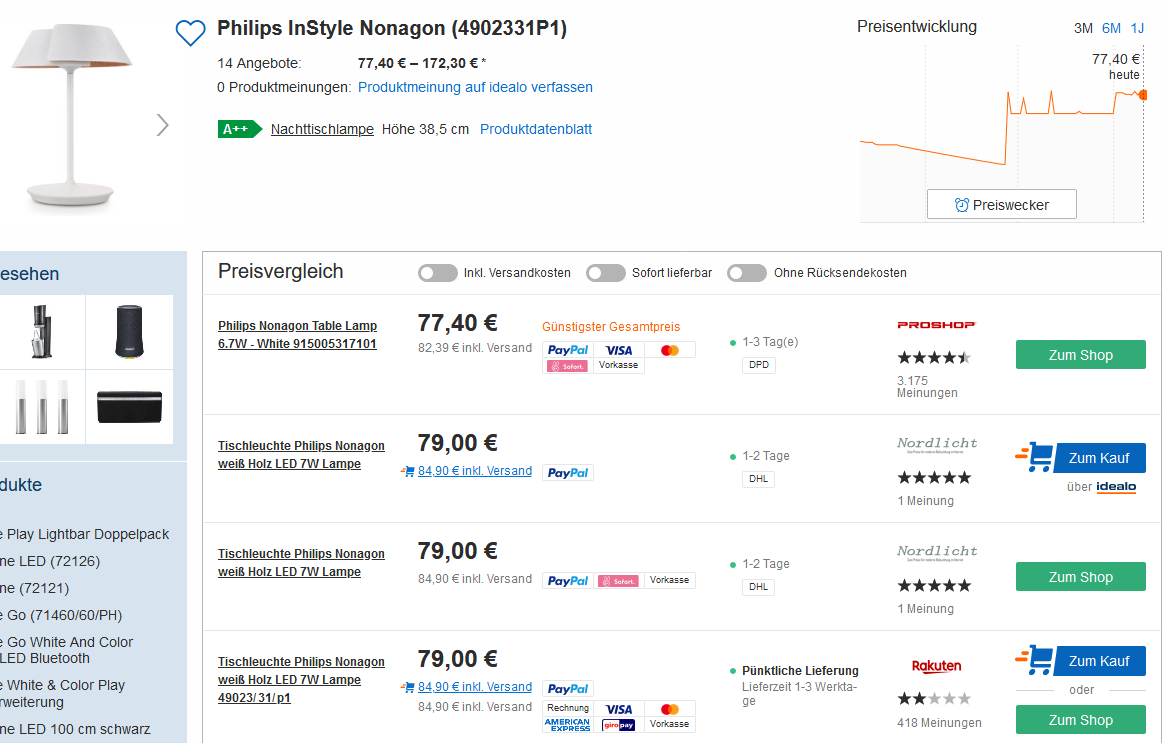Click Zum Shop for the Proshop offer
The width and height of the screenshot is (1162, 743).
point(1080,355)
